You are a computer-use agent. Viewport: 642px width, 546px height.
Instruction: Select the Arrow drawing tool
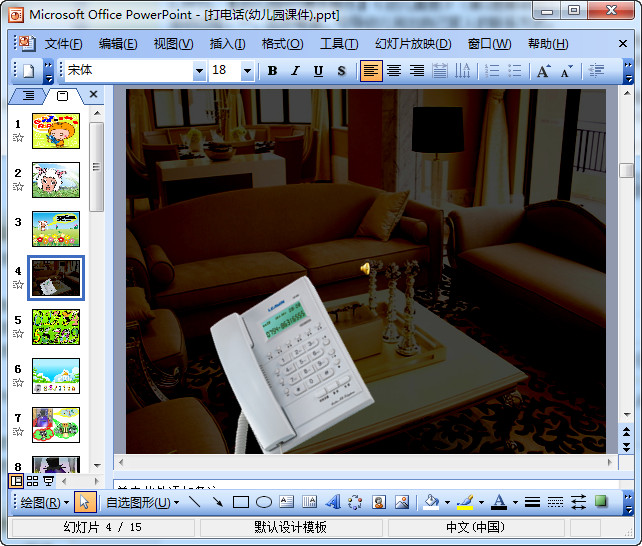click(x=217, y=502)
